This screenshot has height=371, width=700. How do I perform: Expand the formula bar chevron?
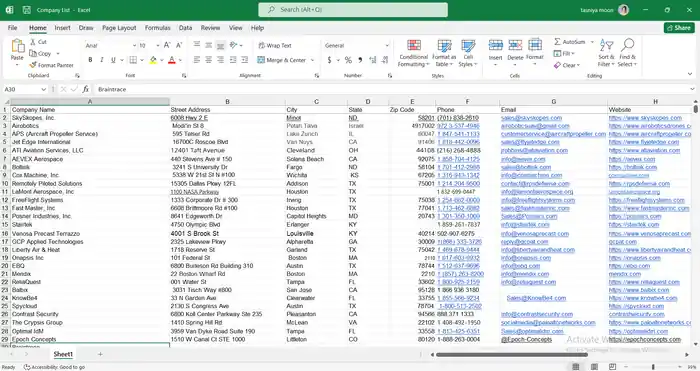(692, 89)
